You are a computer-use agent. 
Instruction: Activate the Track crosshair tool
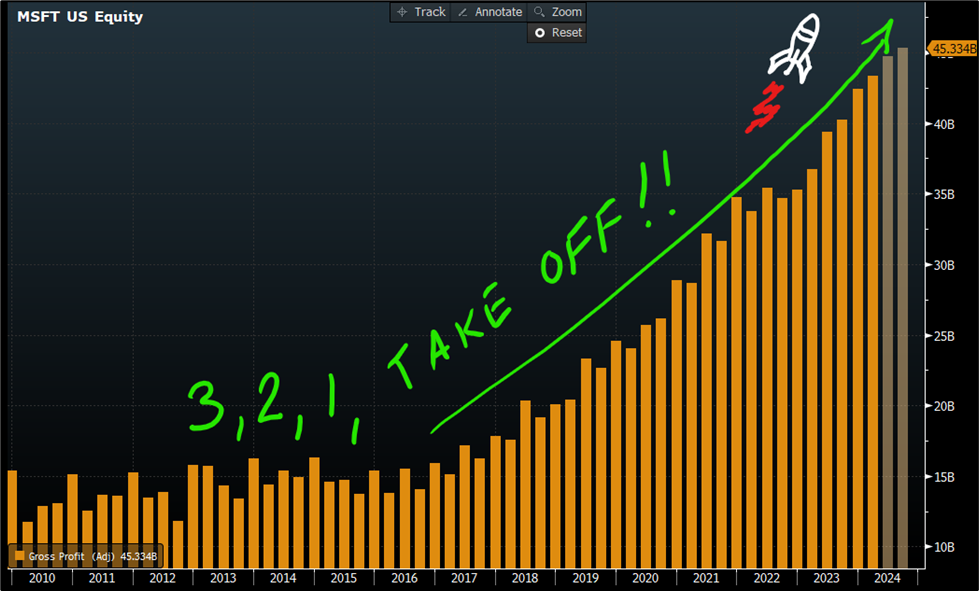coord(420,12)
